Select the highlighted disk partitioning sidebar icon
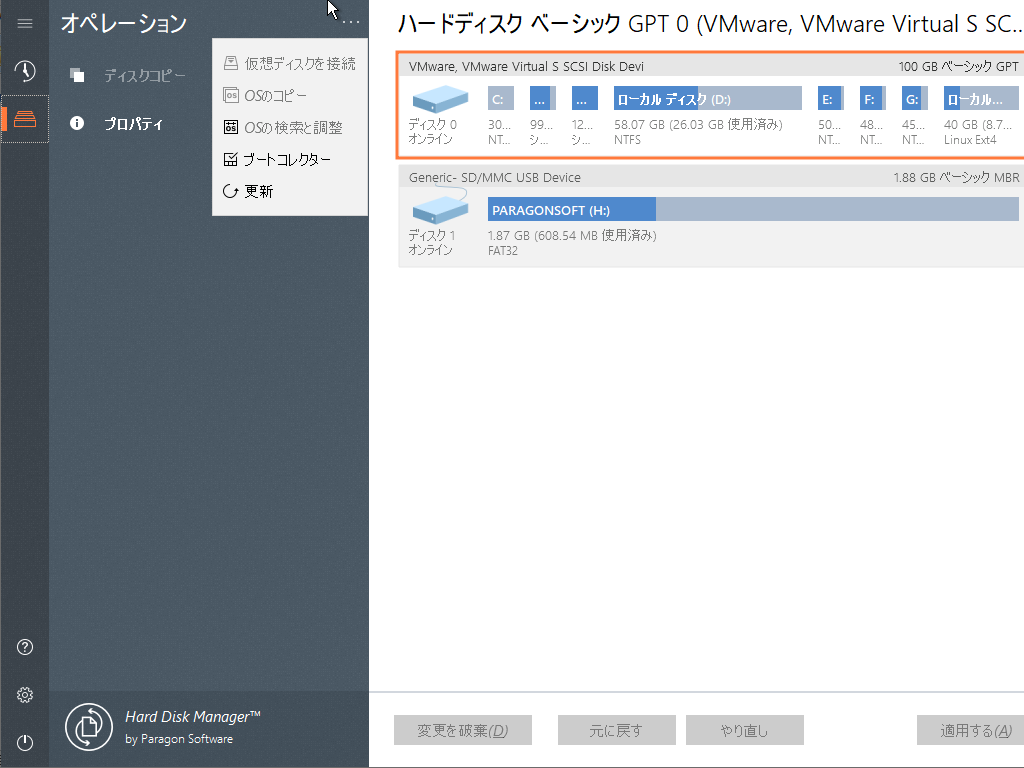Viewport: 1024px width, 768px height. coord(25,119)
